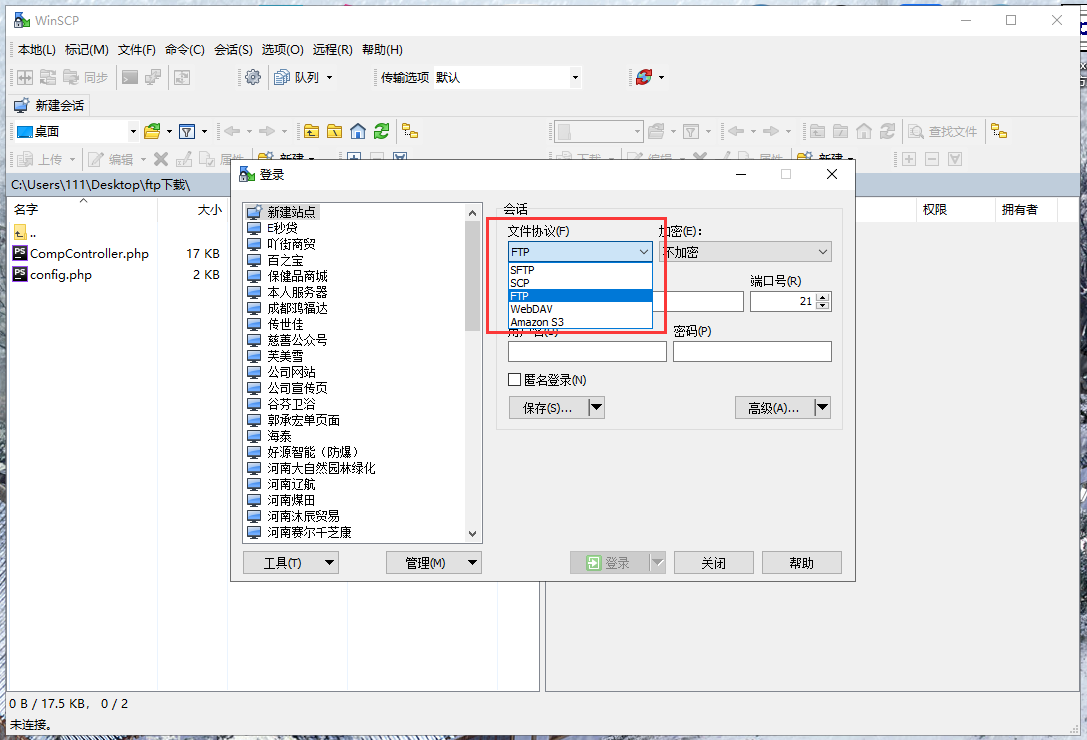Viewport: 1087px width, 740px height.
Task: Select the 慈善公众号 site entry
Action: coord(297,340)
